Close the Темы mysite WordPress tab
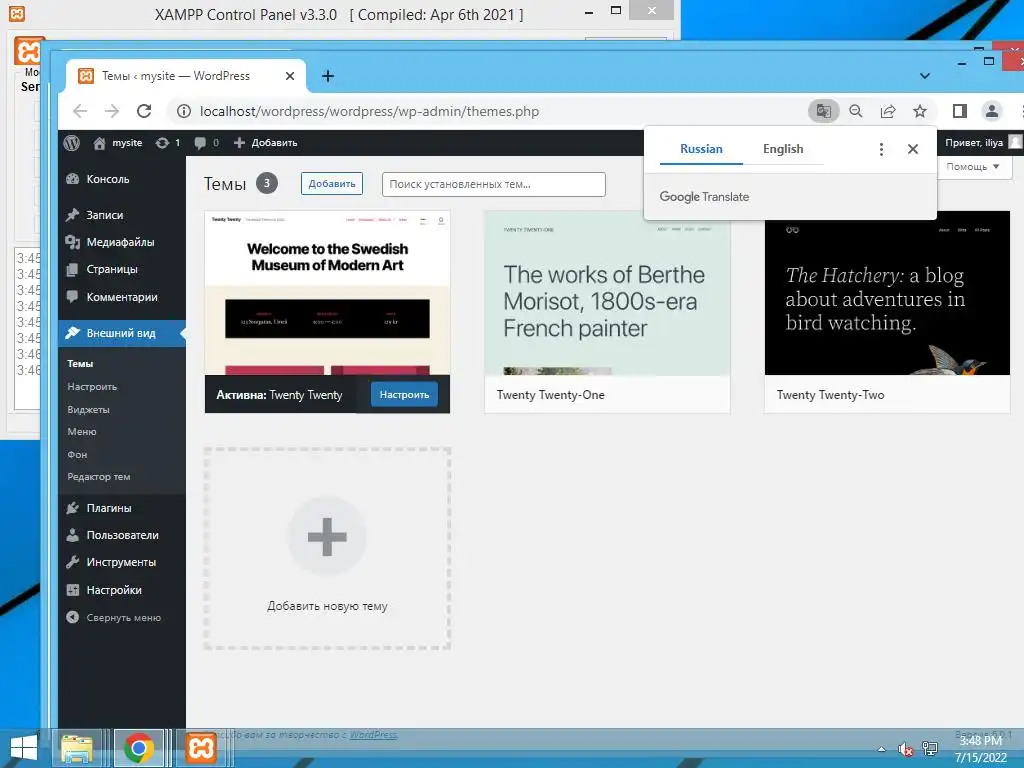The width and height of the screenshot is (1024, 768). click(290, 76)
